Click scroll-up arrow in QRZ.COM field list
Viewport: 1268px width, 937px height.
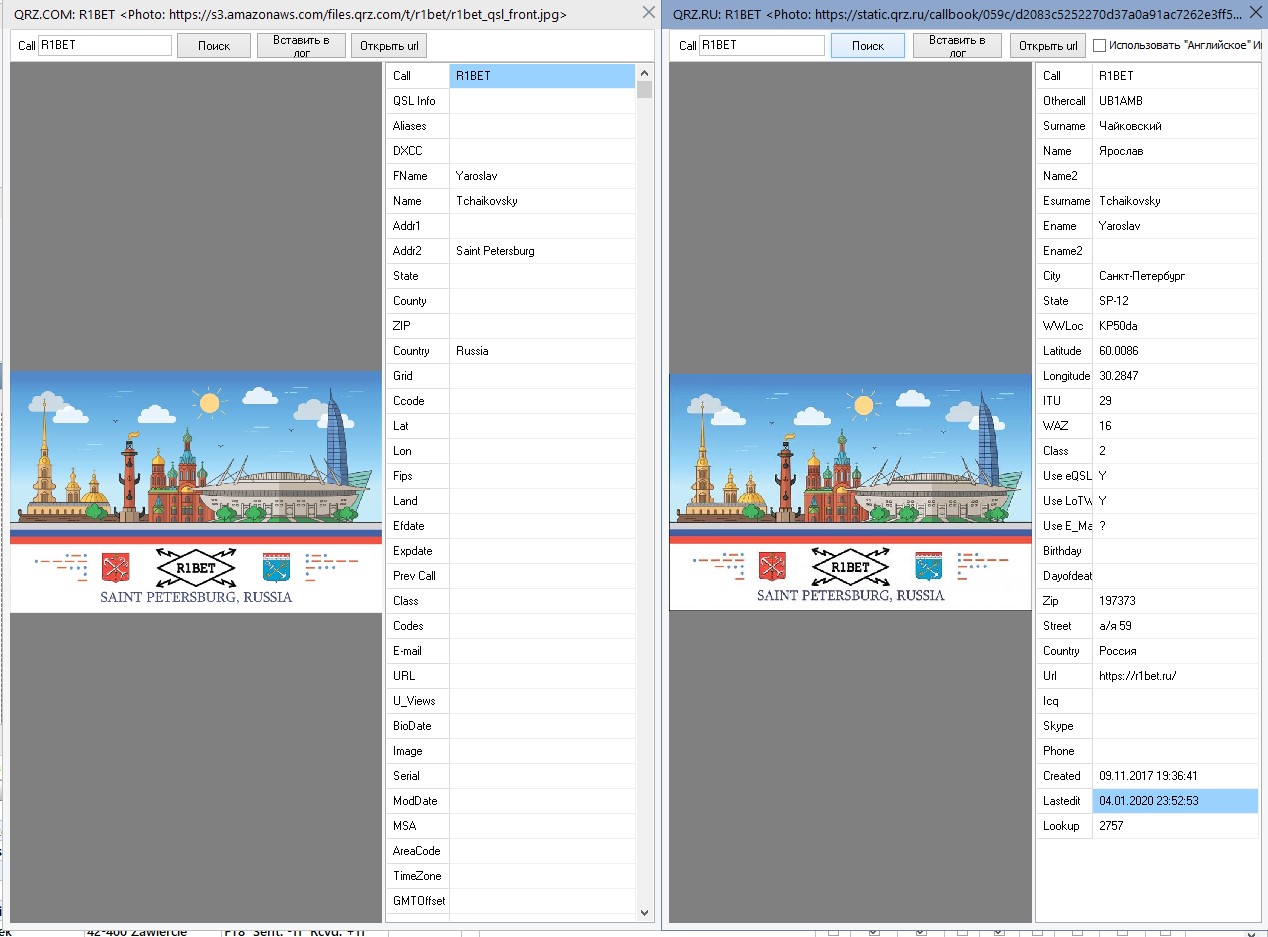pyautogui.click(x=644, y=73)
